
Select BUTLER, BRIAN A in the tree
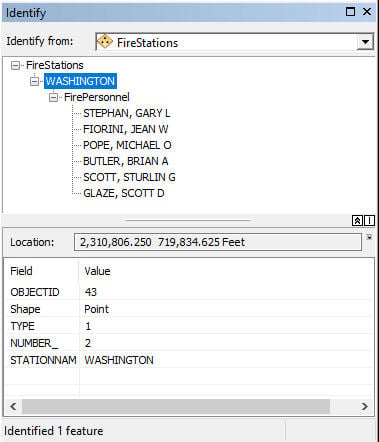tap(125, 161)
